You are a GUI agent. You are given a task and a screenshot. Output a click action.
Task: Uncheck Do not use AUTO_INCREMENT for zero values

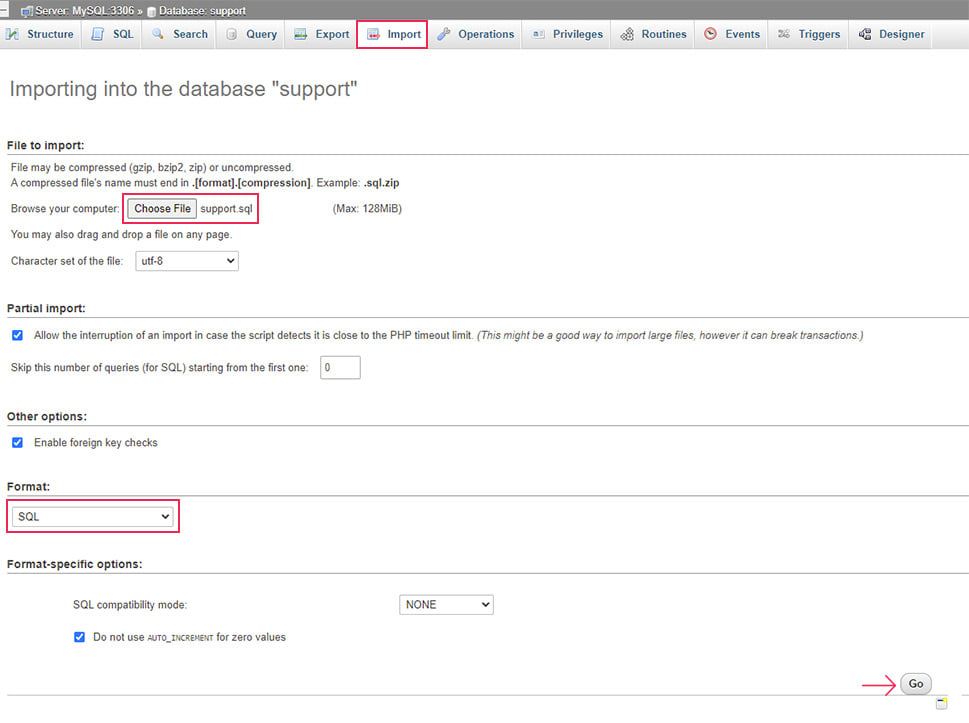tap(79, 637)
